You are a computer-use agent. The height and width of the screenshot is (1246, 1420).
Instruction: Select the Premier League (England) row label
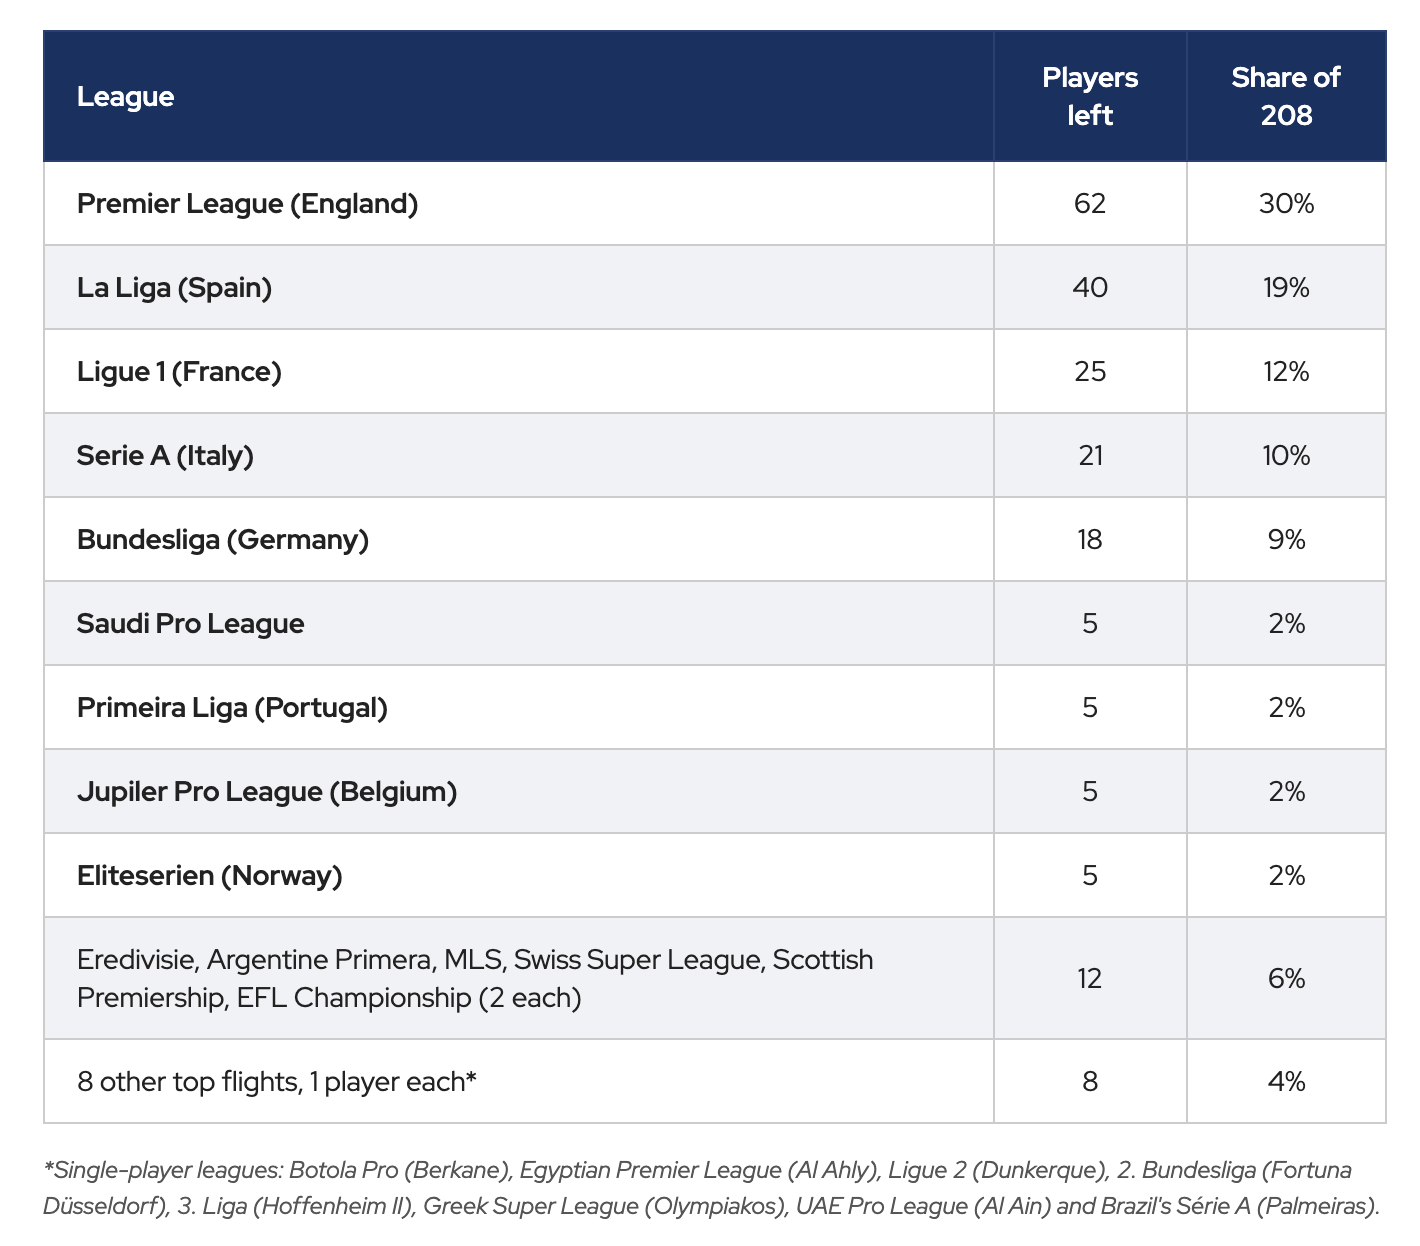(x=247, y=204)
